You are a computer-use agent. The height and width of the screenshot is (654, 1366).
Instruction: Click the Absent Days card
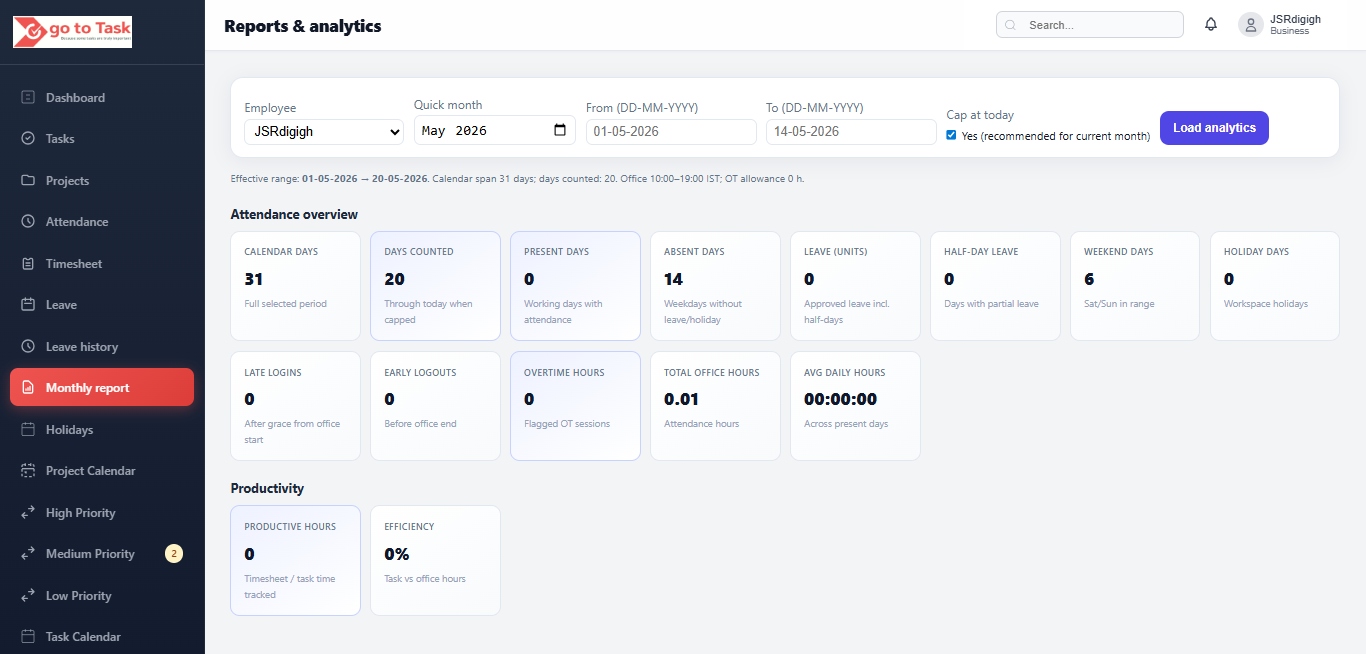click(x=715, y=286)
